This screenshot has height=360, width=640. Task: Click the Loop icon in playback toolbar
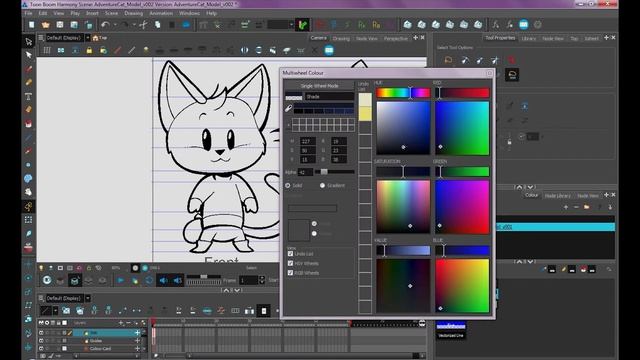(x=149, y=280)
